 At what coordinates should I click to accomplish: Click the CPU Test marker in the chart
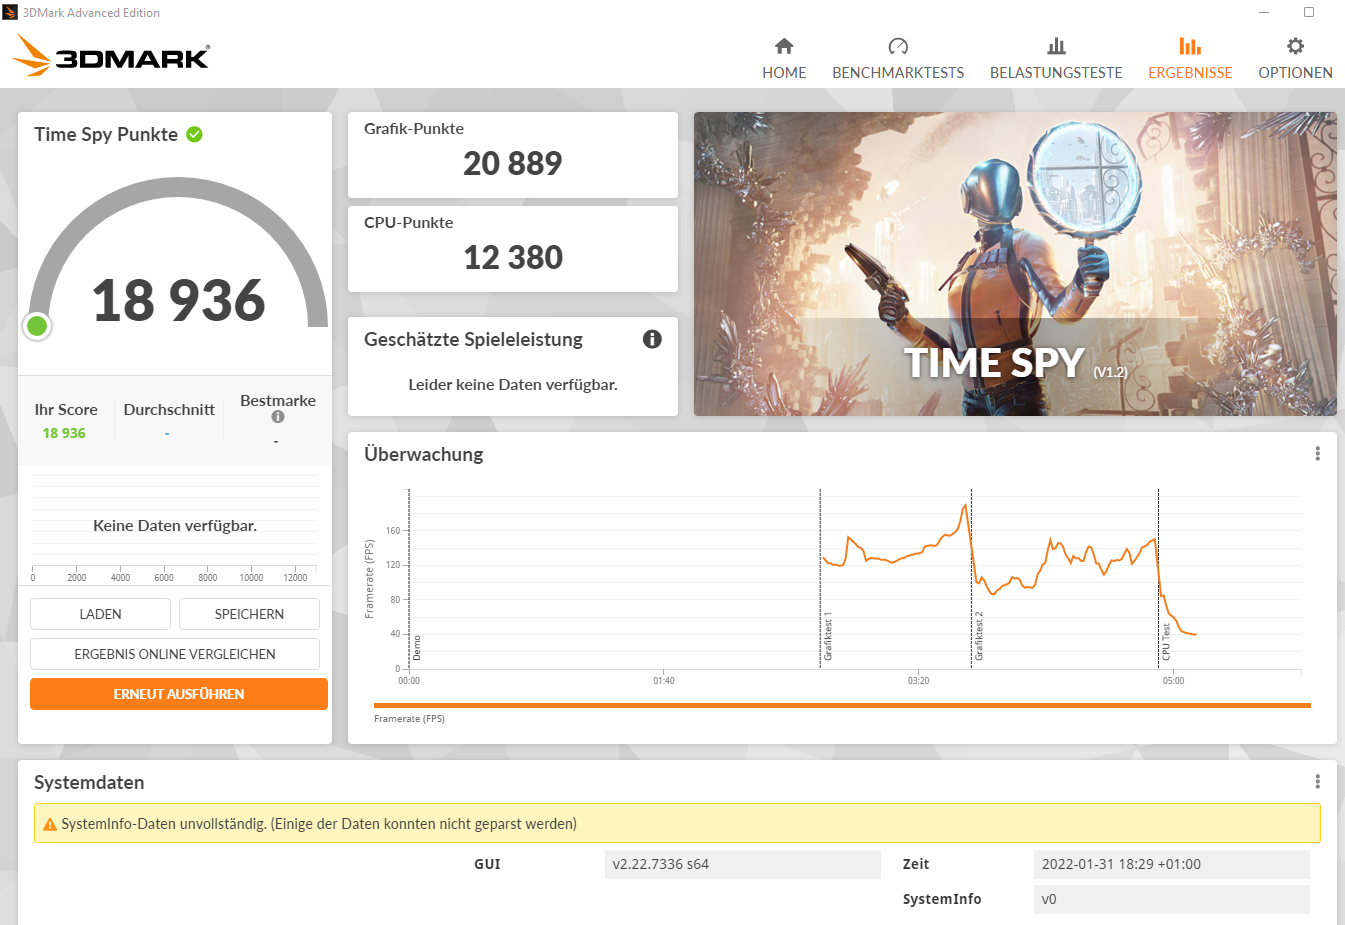1165,642
